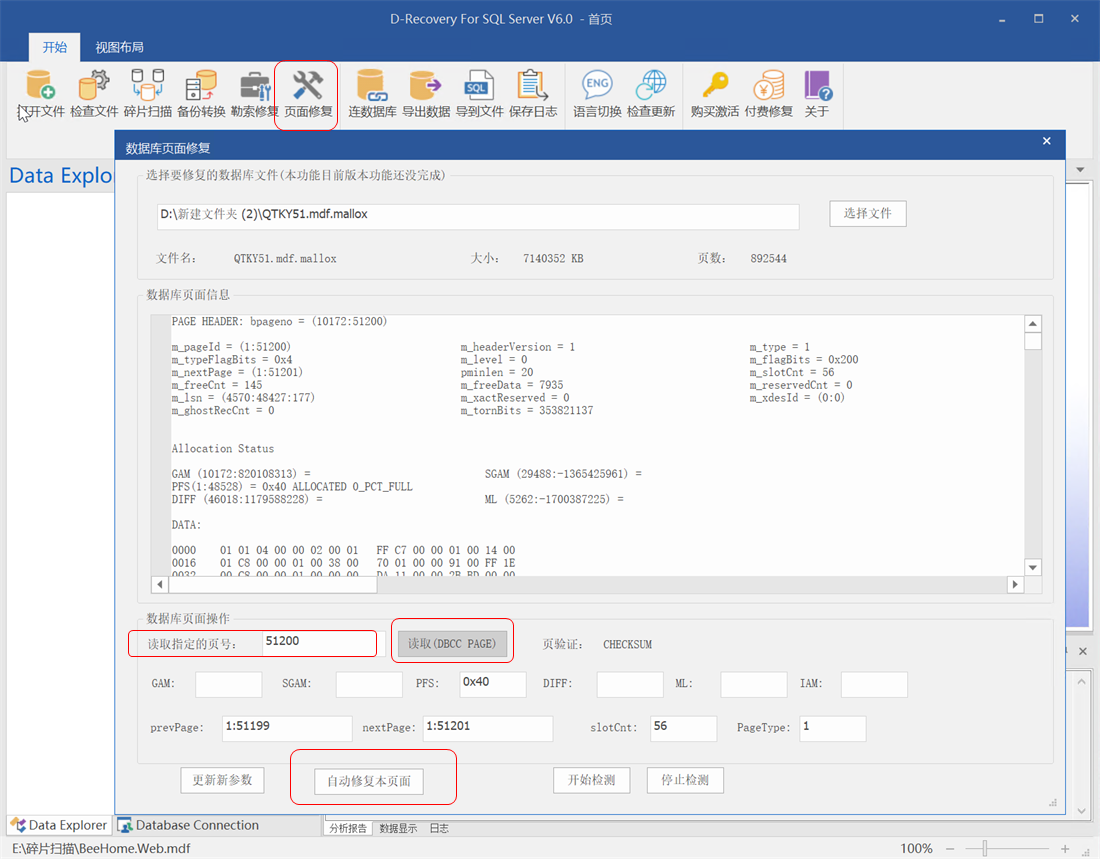Click 读取(DBCC PAGE) button
Image resolution: width=1100 pixels, height=859 pixels.
(452, 644)
